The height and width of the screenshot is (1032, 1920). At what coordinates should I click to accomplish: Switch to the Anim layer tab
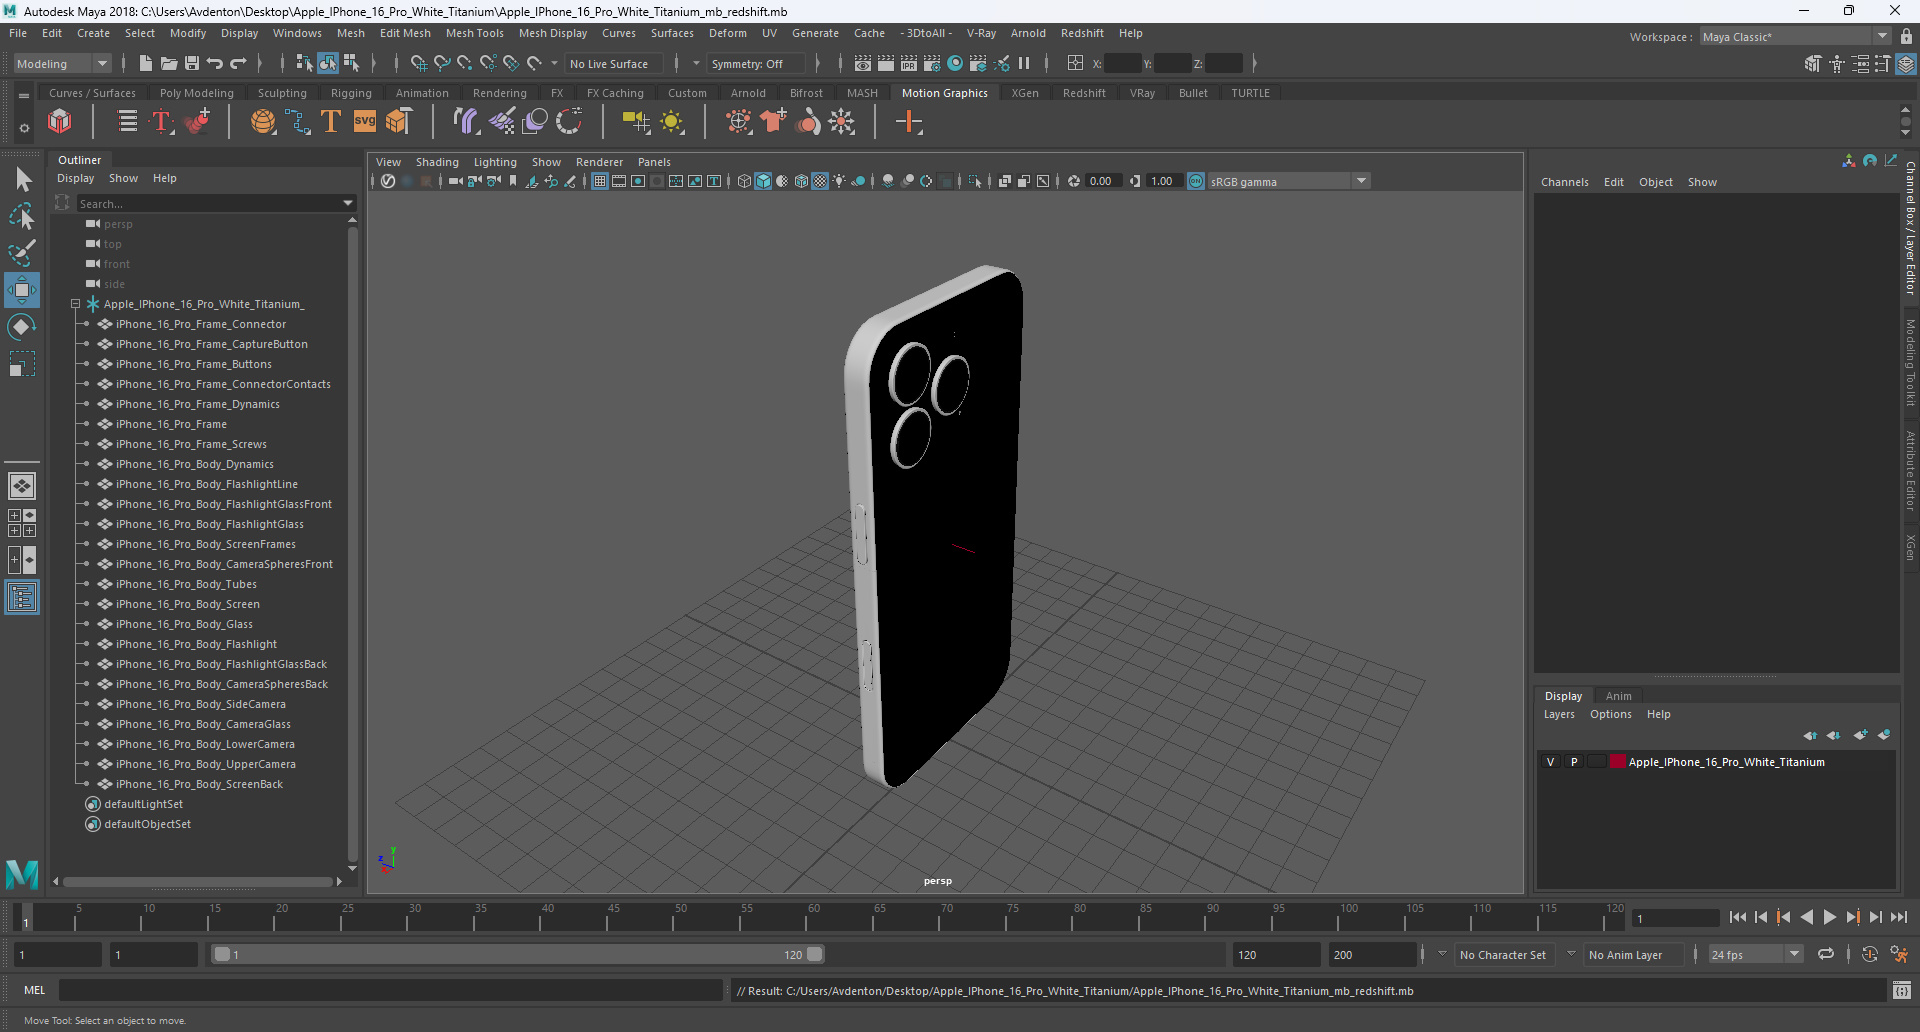point(1618,696)
